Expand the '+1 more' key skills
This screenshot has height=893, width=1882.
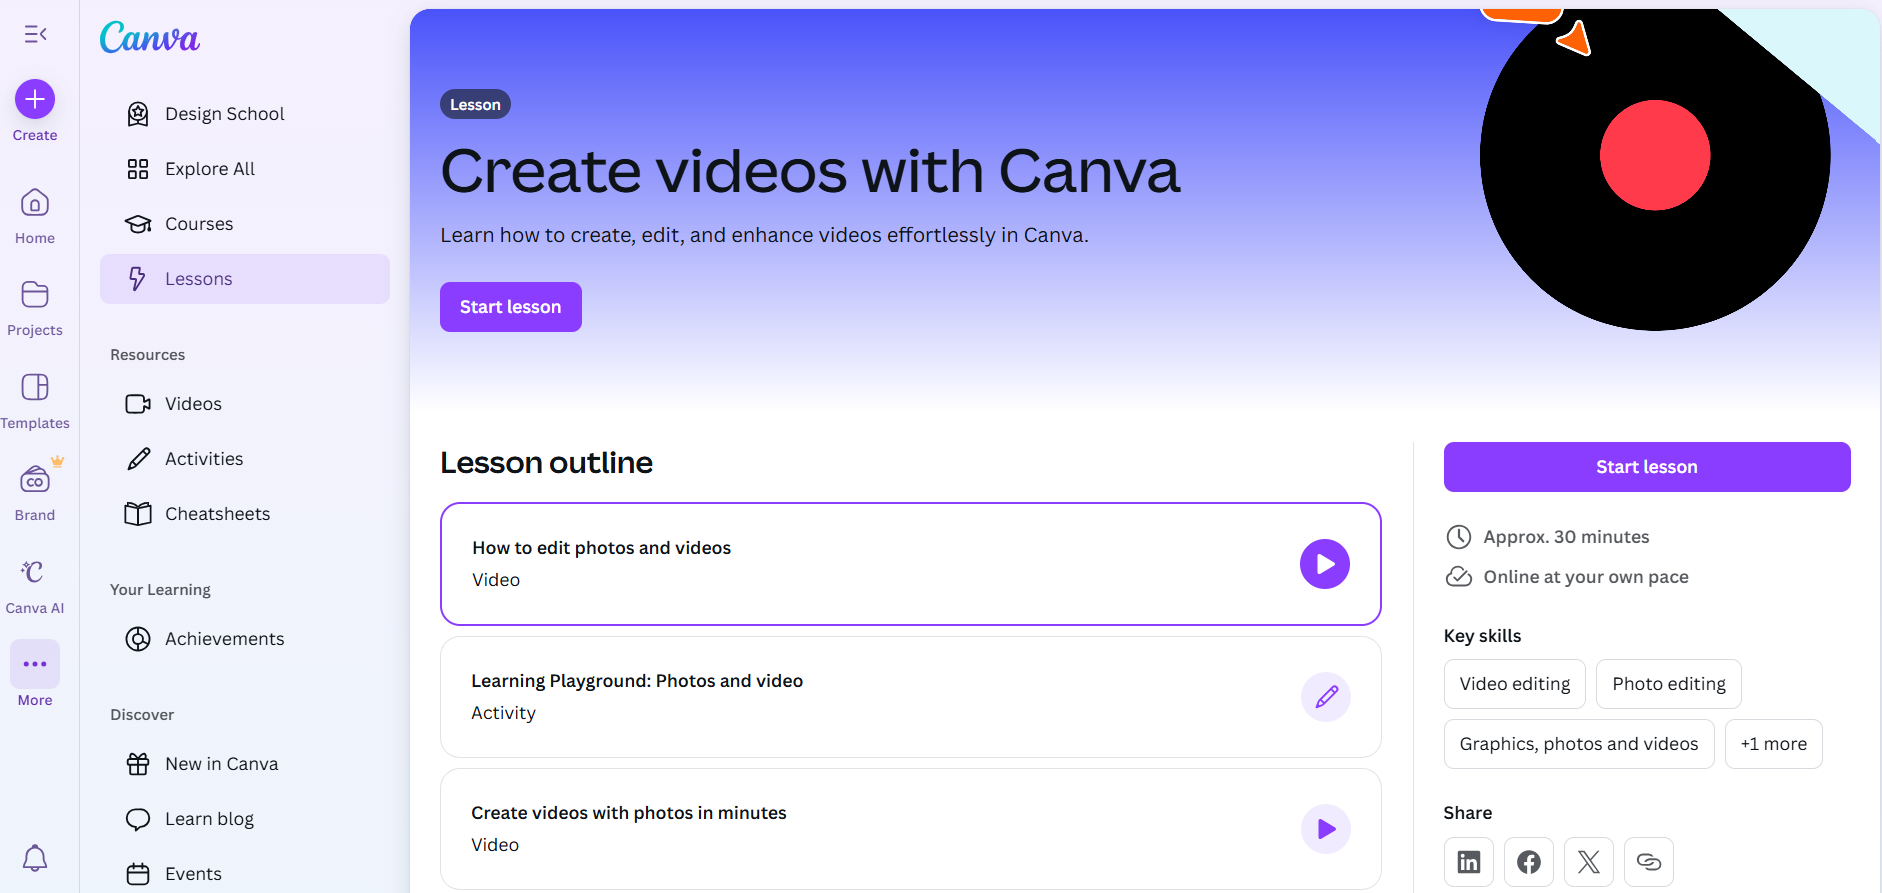tap(1773, 744)
